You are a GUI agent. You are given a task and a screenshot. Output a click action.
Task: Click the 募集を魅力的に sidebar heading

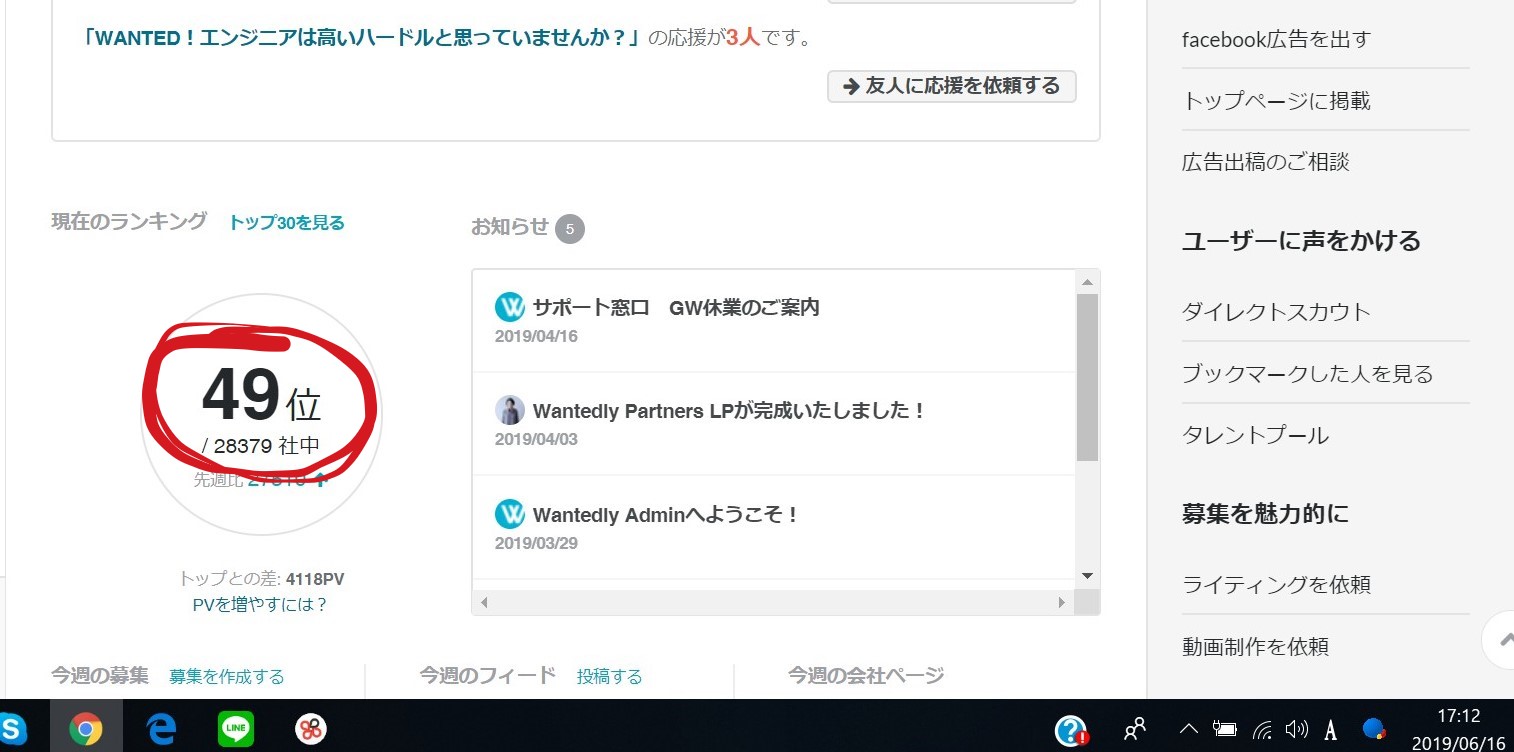pos(1265,514)
